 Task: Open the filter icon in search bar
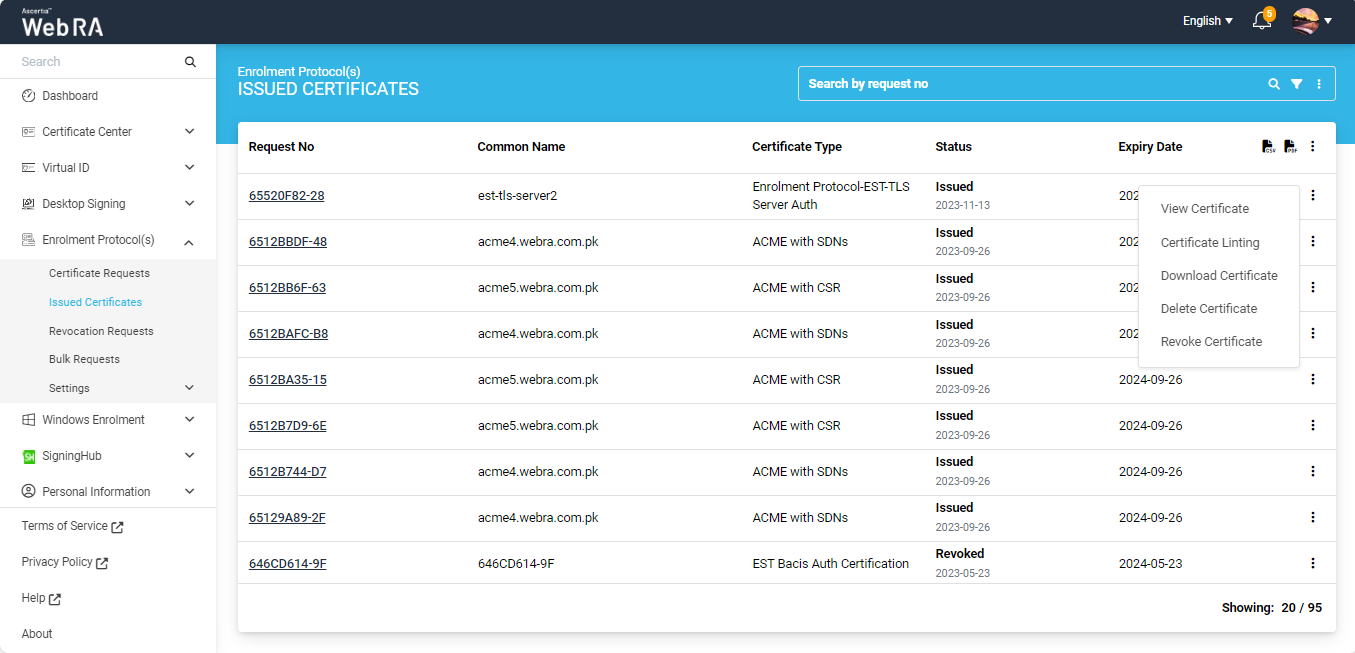click(x=1296, y=84)
